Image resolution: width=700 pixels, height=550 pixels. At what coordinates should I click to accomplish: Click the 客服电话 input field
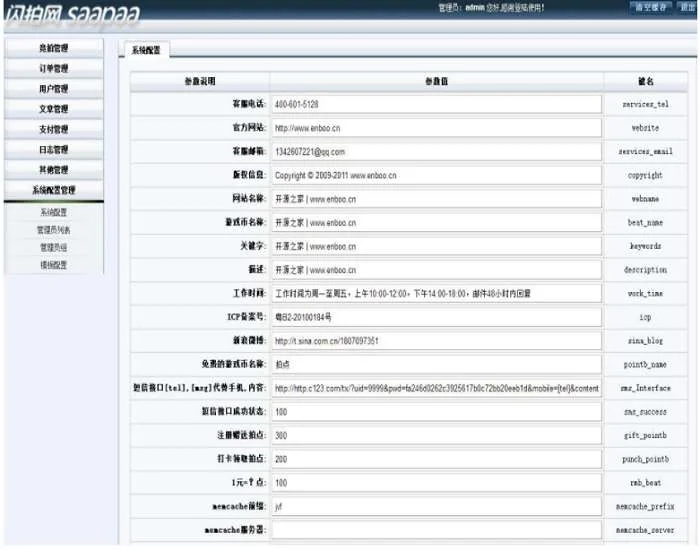pos(436,104)
